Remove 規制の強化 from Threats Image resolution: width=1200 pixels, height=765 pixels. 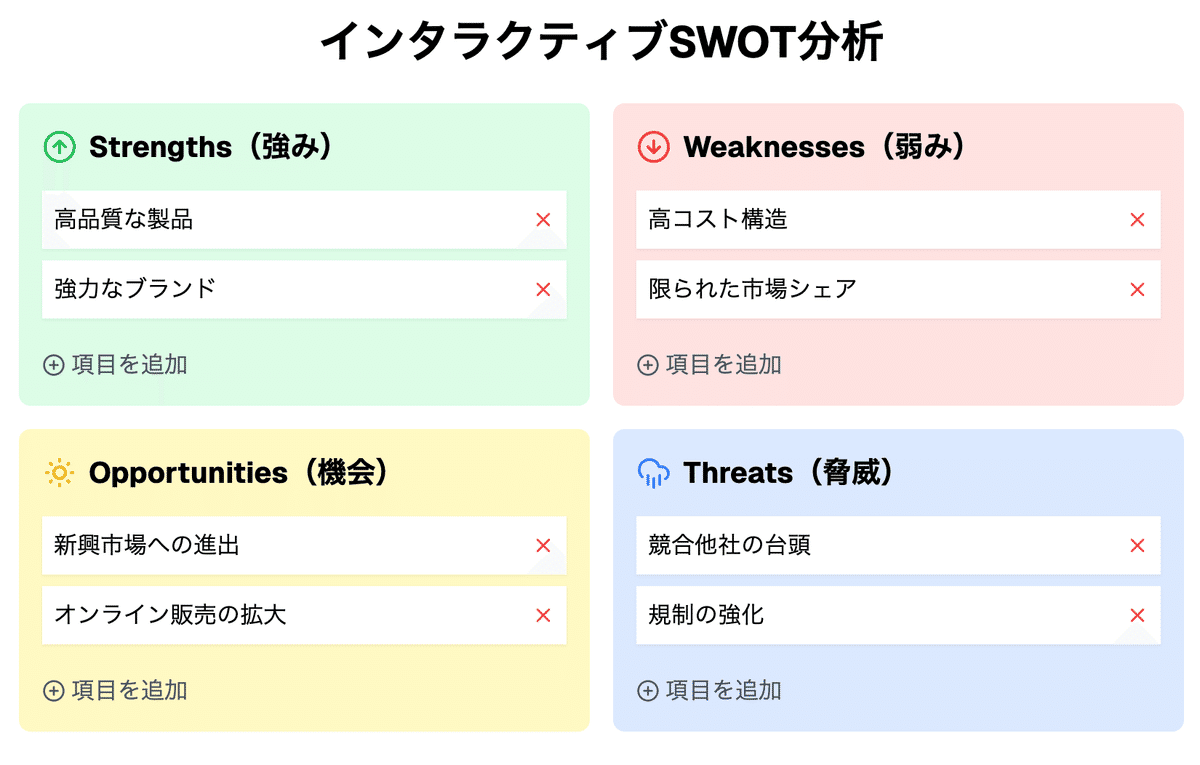(x=1137, y=616)
